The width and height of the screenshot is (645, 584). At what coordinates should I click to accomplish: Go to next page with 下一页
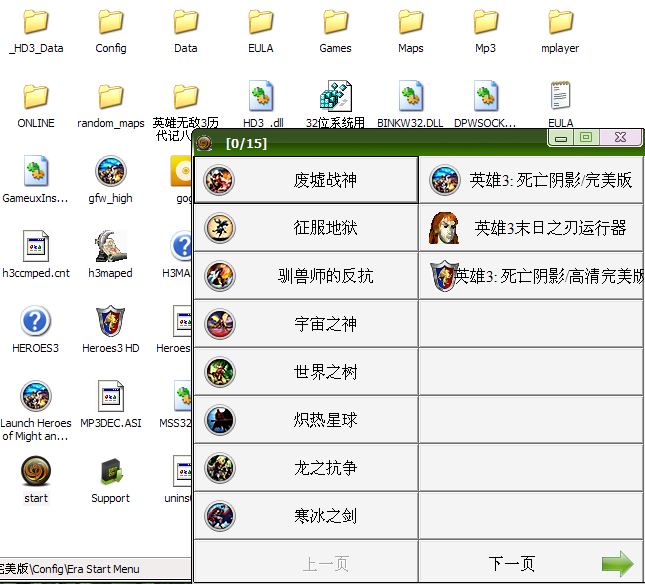click(x=531, y=564)
